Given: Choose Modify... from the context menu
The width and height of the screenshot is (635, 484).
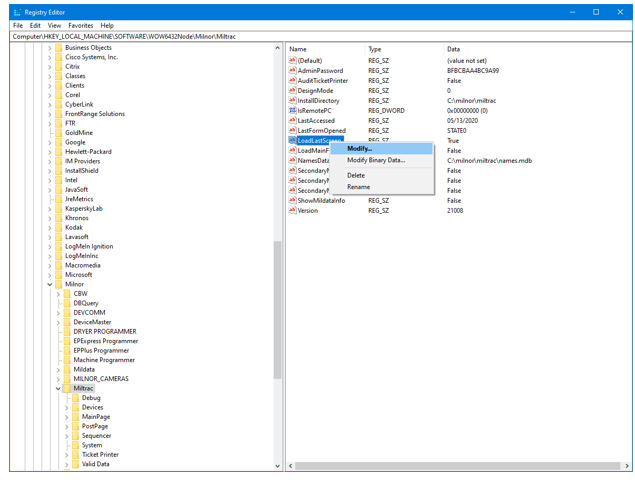Looking at the screenshot, I should tap(359, 149).
